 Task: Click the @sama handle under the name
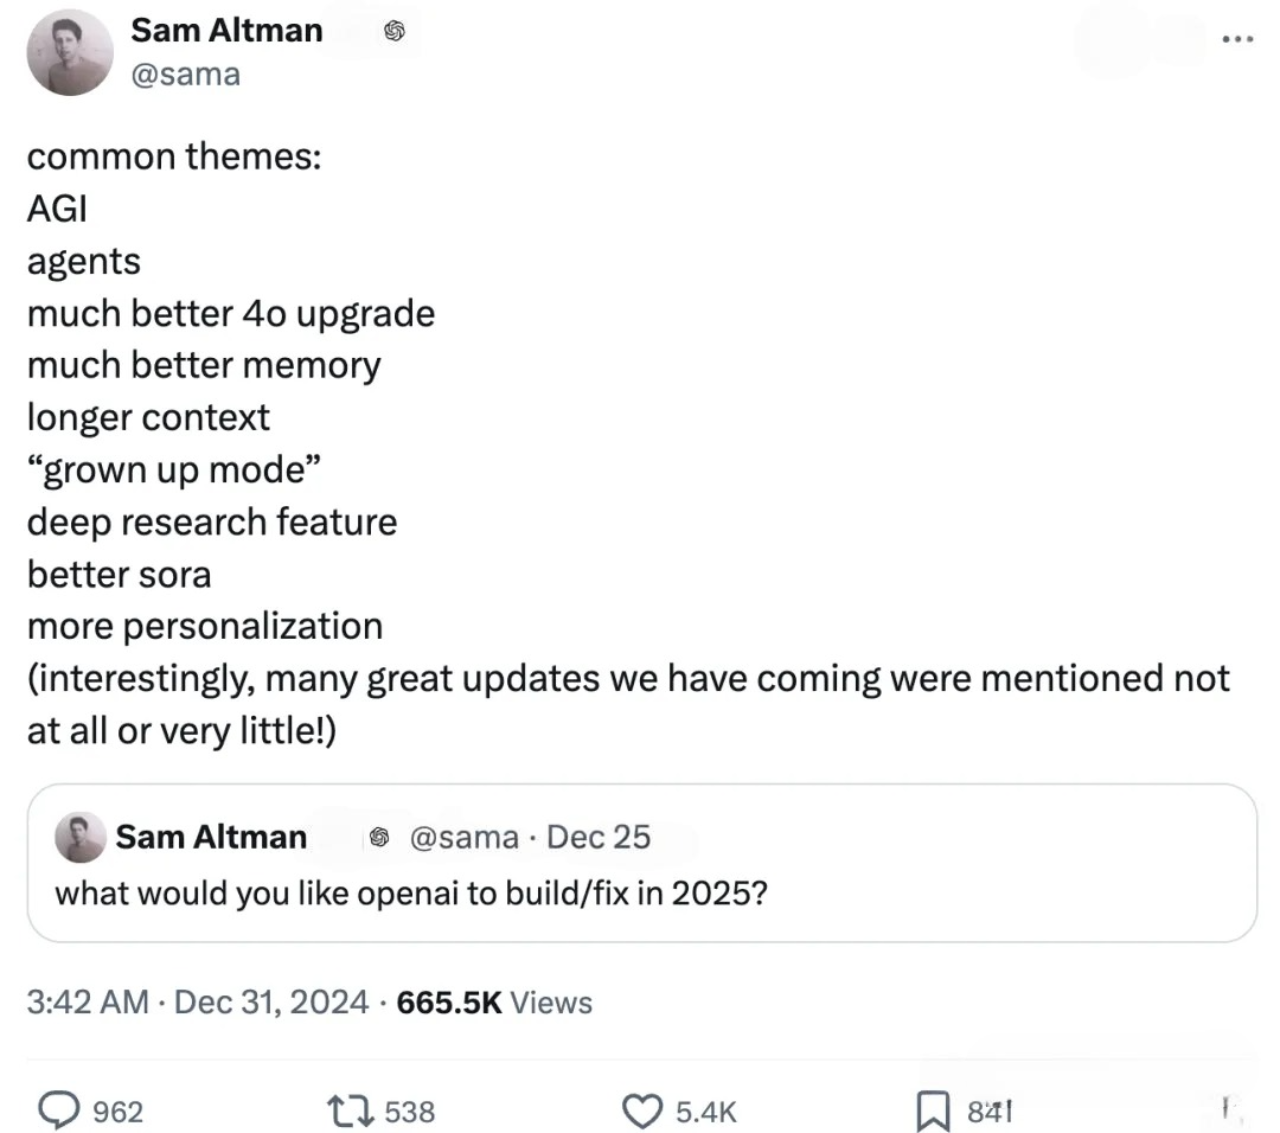186,74
